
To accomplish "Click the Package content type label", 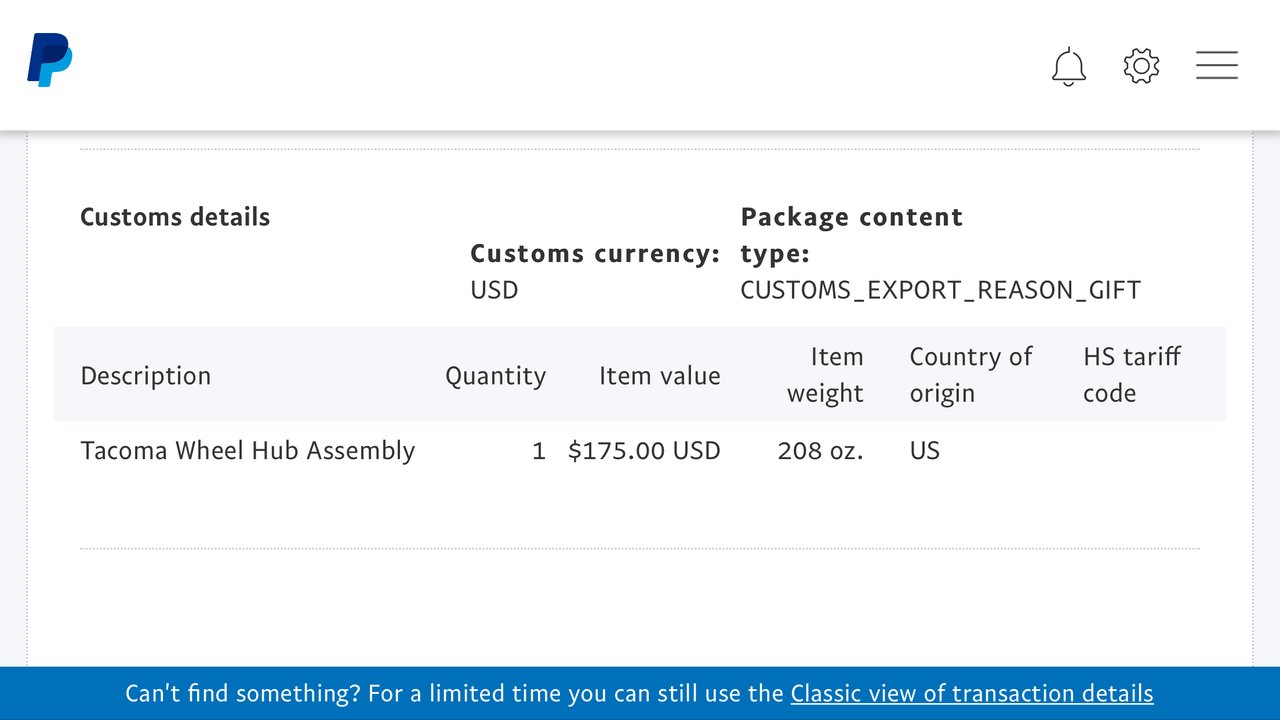I will (851, 235).
